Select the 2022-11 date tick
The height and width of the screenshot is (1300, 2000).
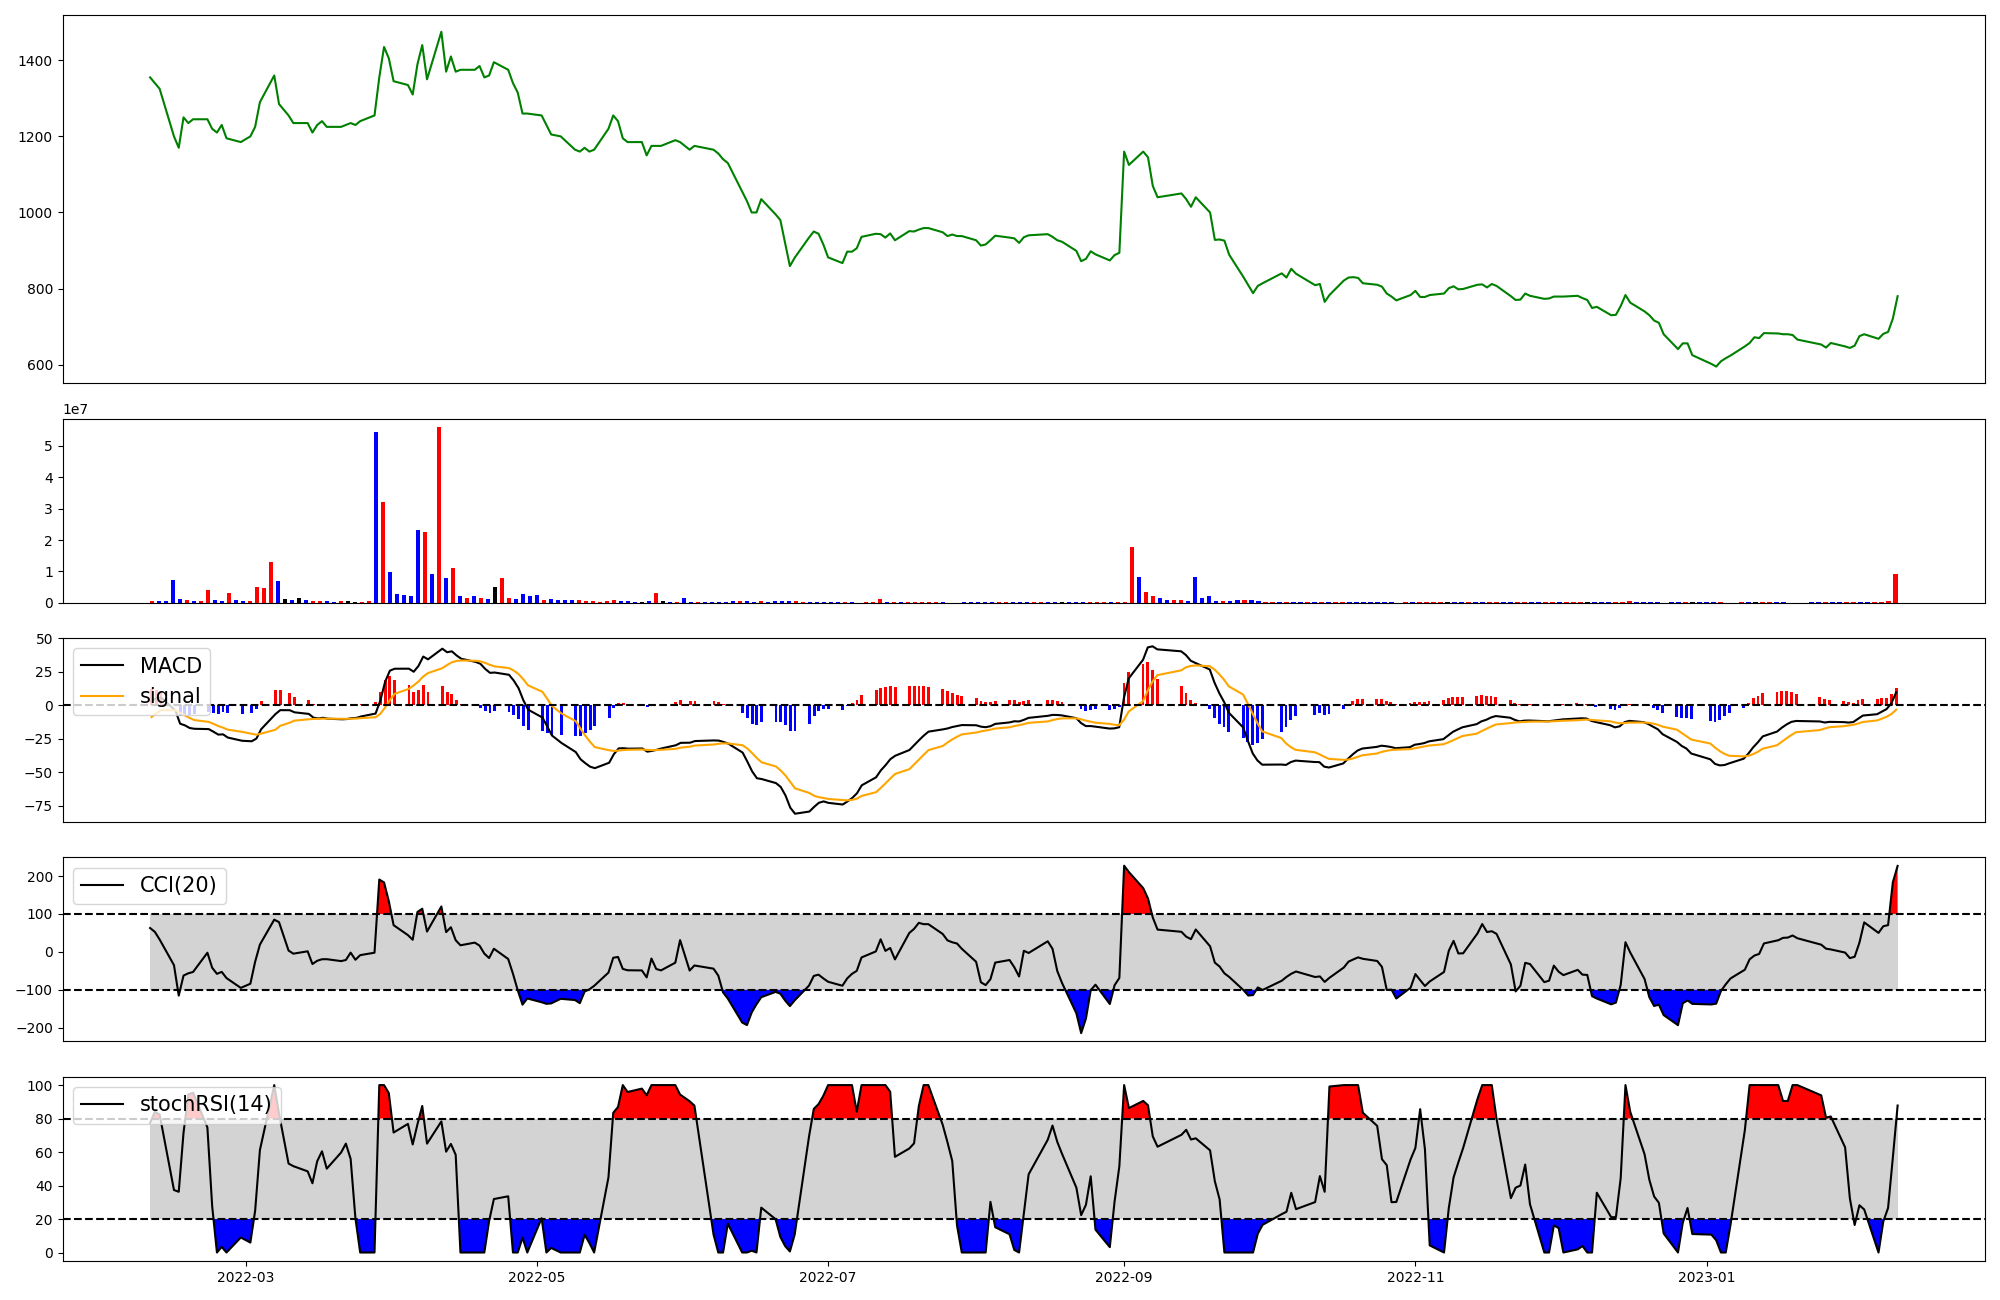pyautogui.click(x=1415, y=1277)
